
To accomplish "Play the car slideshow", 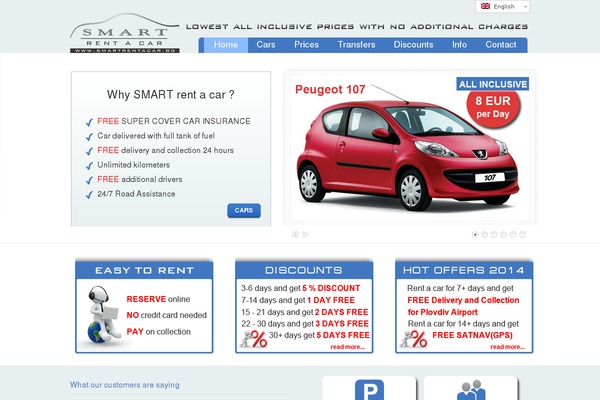I will (305, 234).
